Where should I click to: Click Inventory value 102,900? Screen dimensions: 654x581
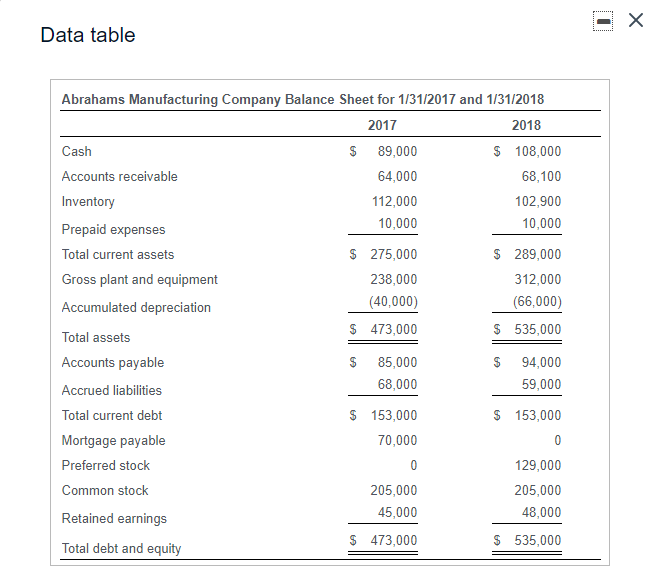[538, 201]
